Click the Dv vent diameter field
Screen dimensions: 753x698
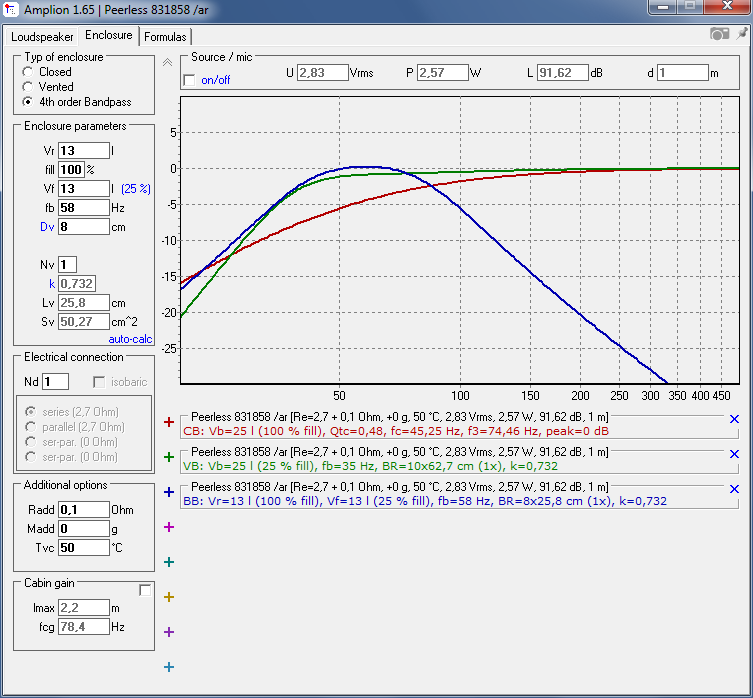coord(84,227)
